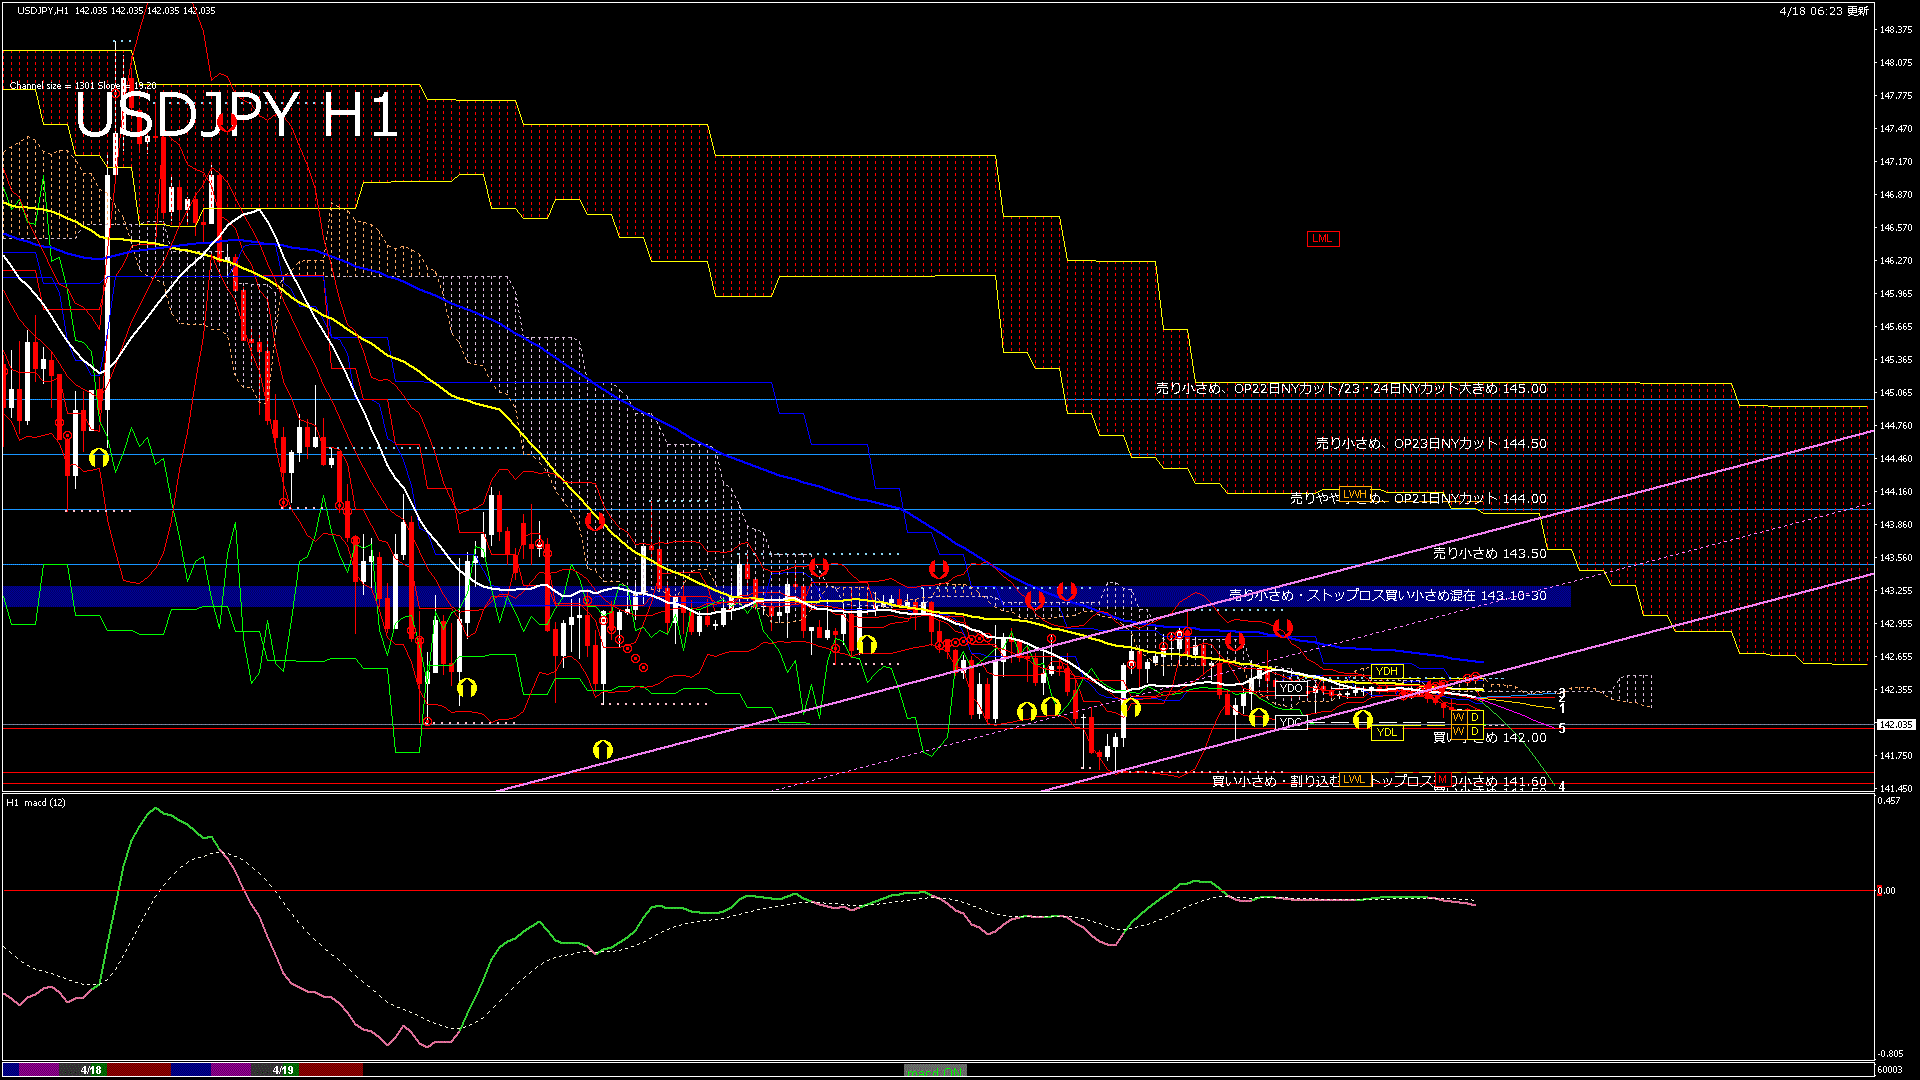Screen dimensions: 1920x1080
Task: Select the YDO yesterday-open marker
Action: point(1291,688)
